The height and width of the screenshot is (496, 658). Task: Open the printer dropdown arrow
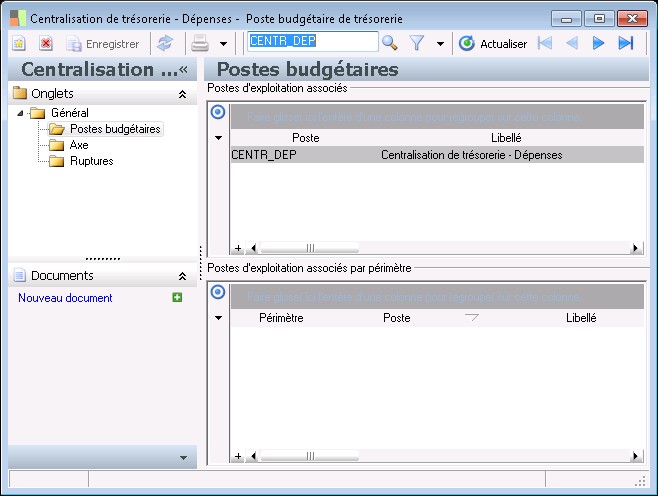coord(224,44)
